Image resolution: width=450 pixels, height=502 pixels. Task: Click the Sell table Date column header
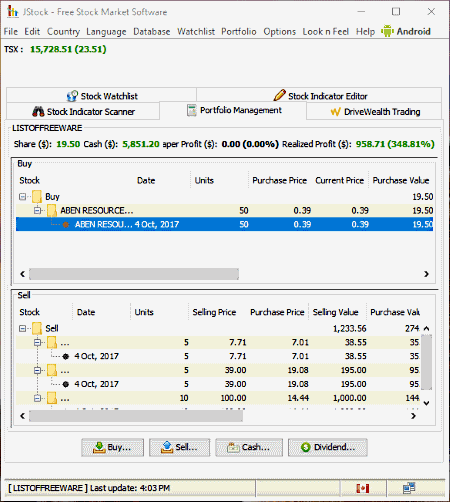point(101,312)
